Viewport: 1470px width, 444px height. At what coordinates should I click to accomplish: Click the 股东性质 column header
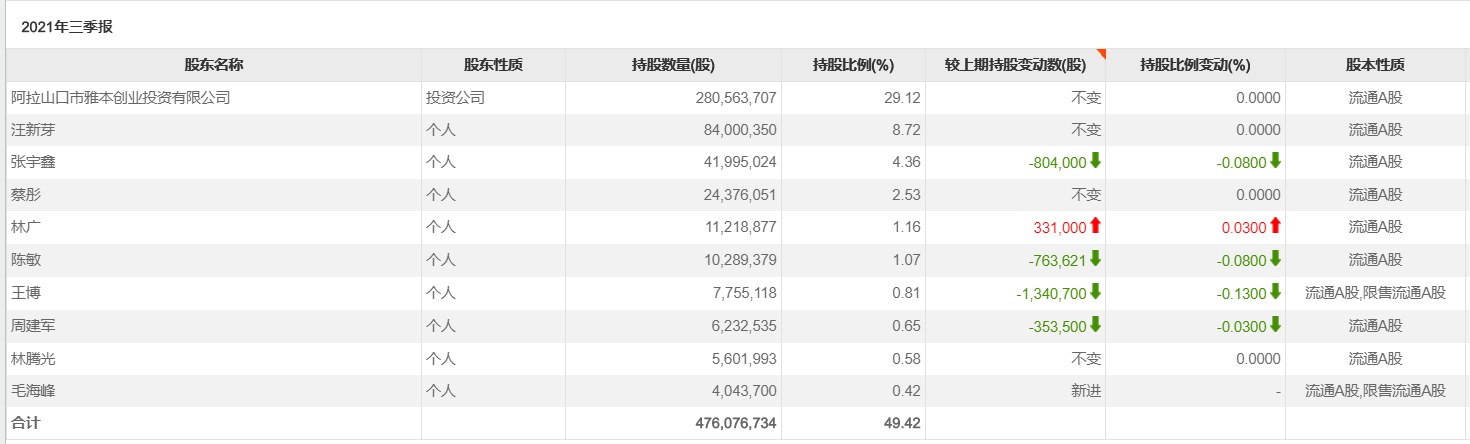[493, 65]
